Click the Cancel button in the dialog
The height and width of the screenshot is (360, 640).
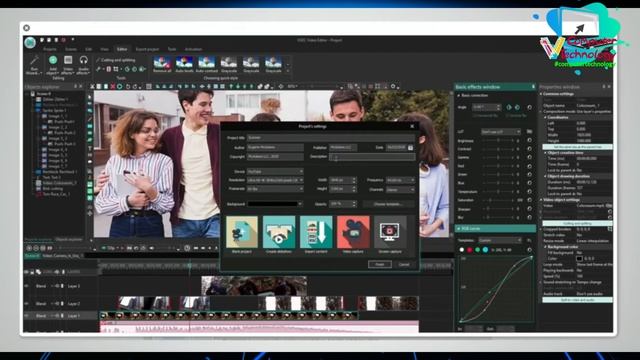pos(404,264)
